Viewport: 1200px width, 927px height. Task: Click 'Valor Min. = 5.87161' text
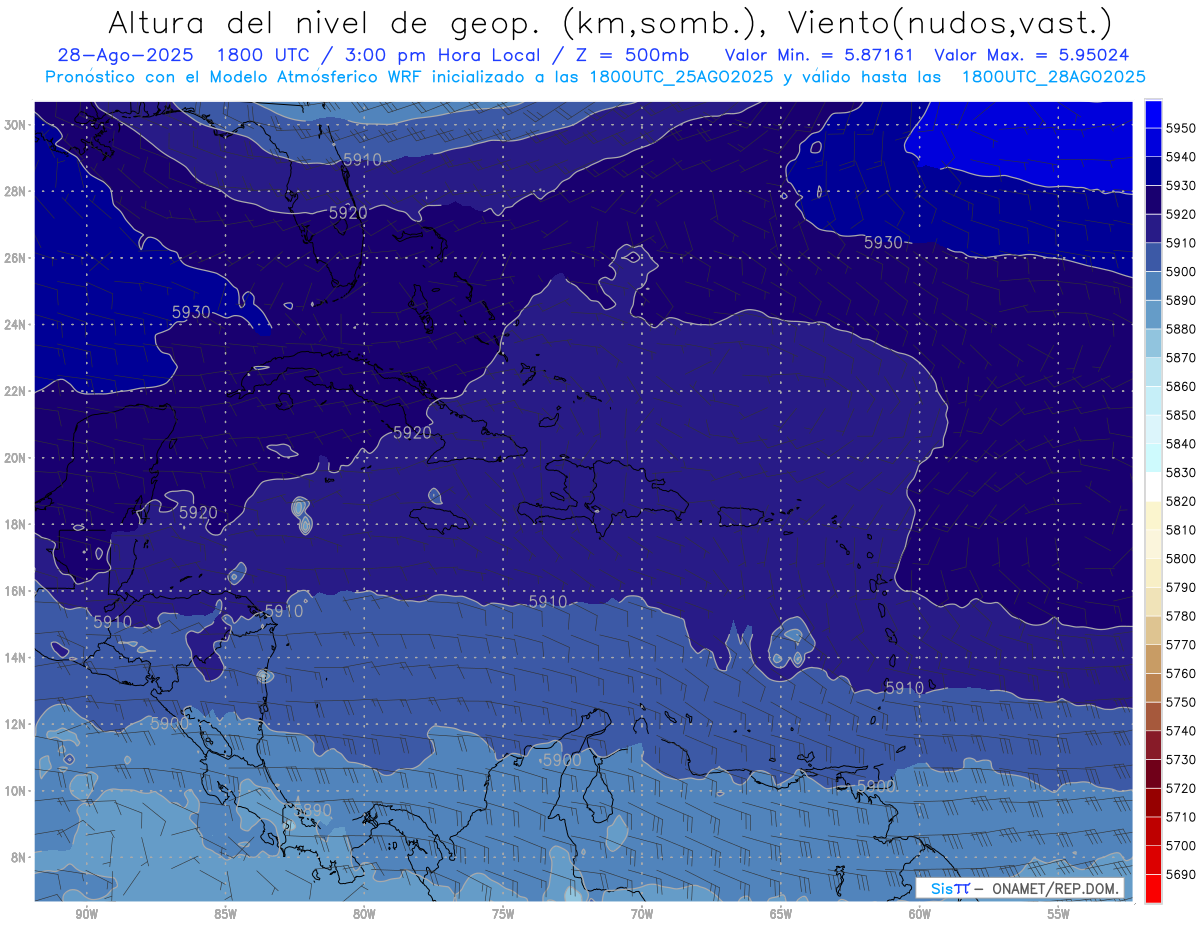(819, 54)
